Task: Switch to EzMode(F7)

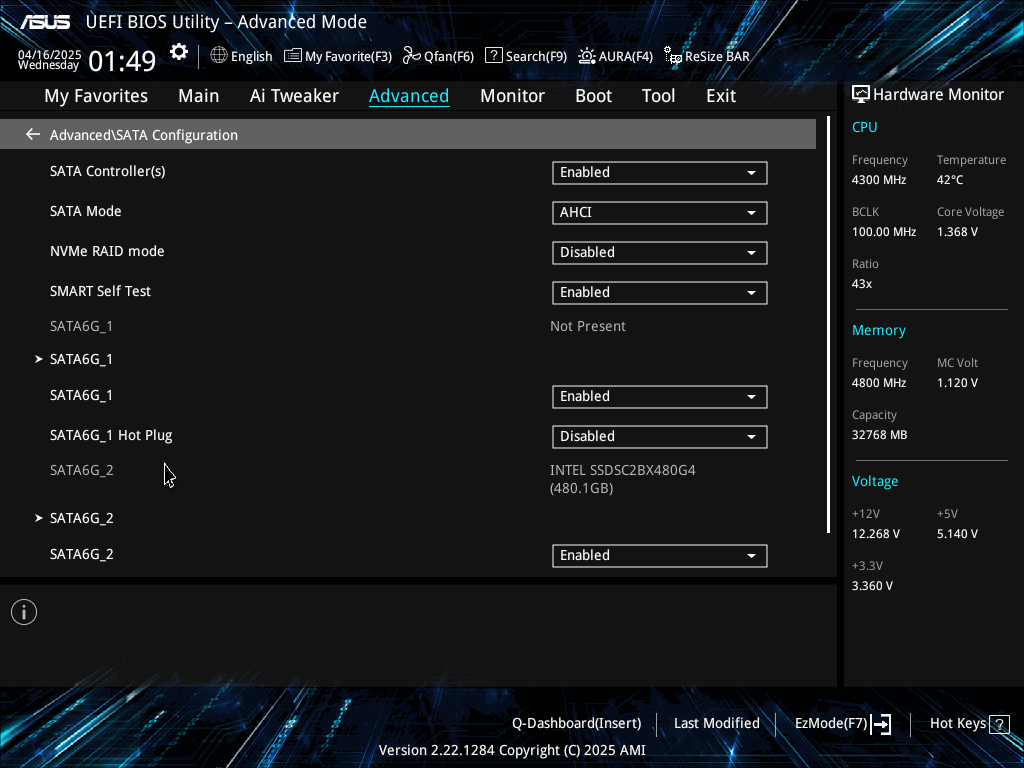Action: click(842, 724)
